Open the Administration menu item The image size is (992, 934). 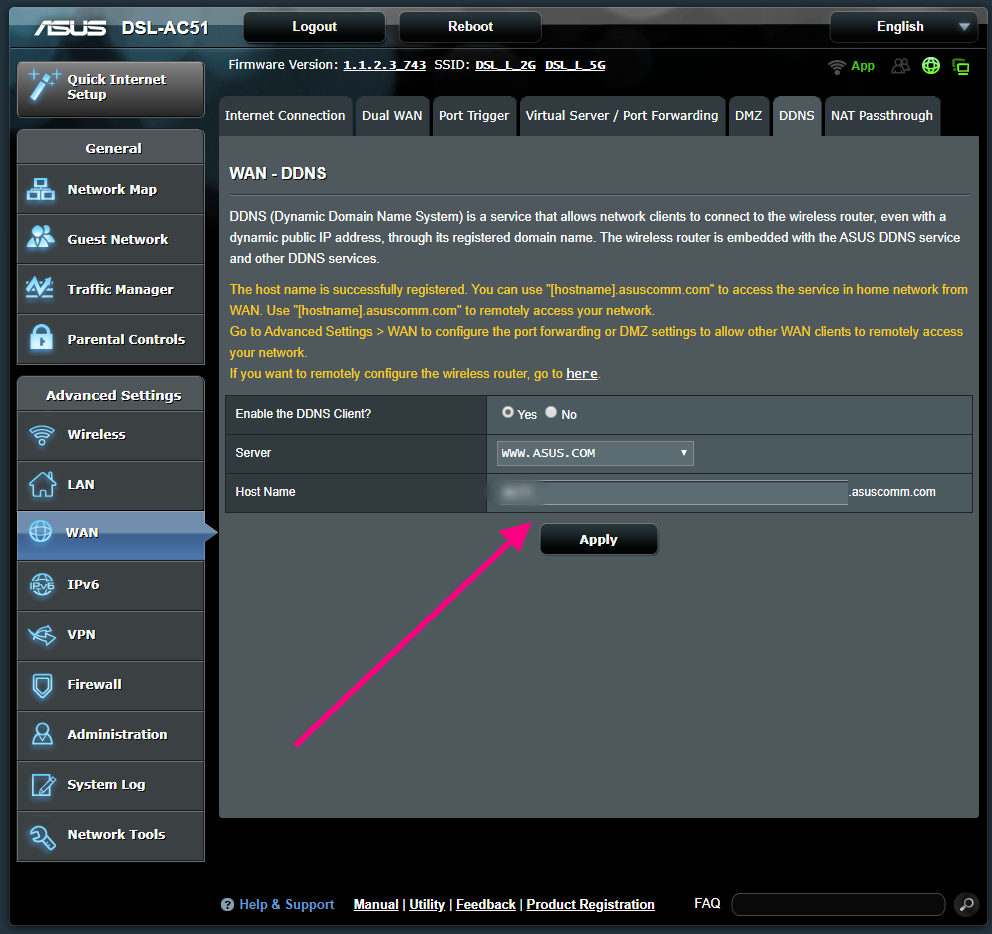click(111, 735)
